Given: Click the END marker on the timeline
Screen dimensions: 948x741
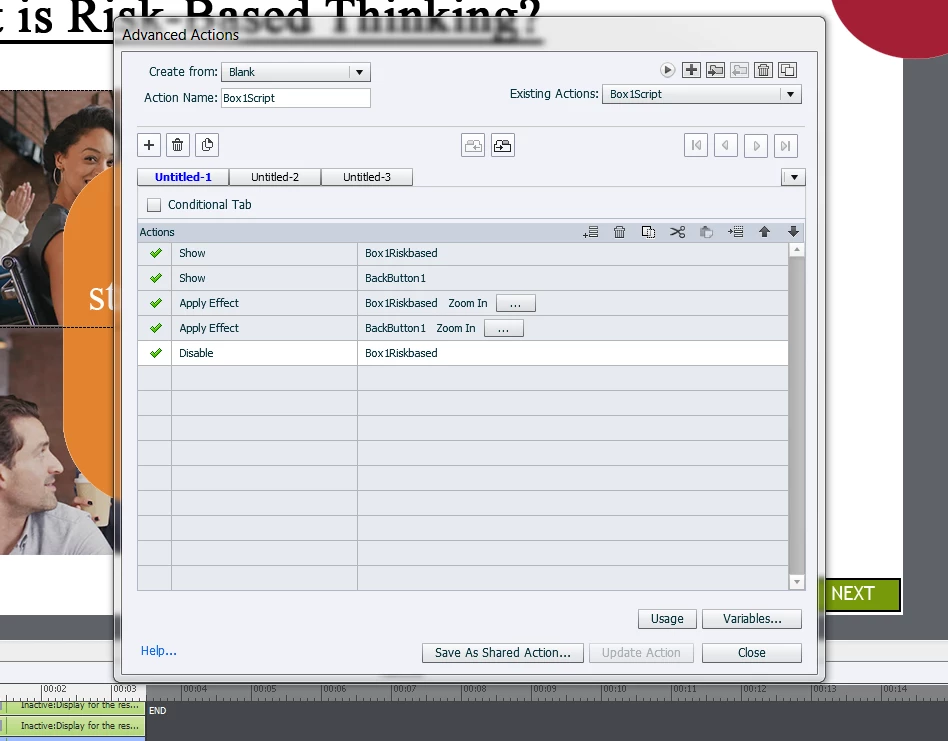Looking at the screenshot, I should click(x=157, y=711).
